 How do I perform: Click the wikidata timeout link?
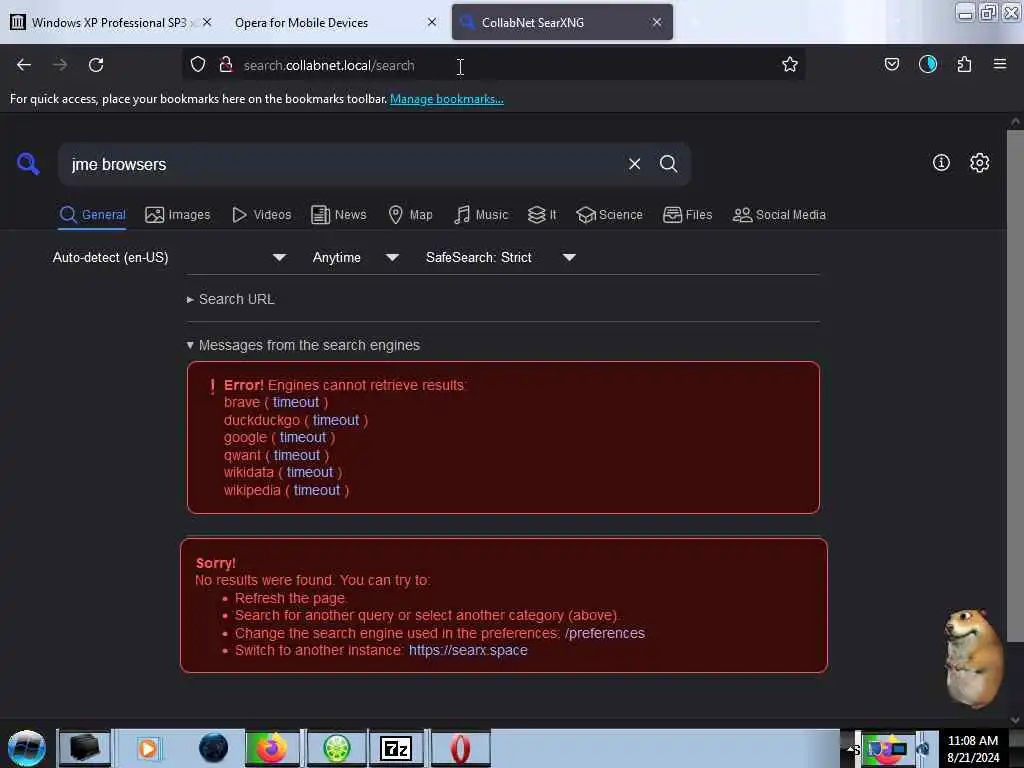(310, 472)
